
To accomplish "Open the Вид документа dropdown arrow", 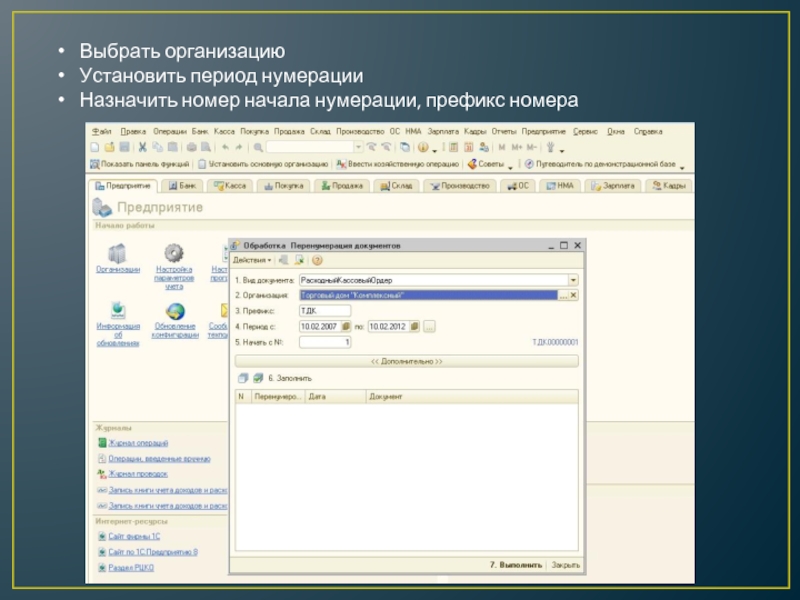I will [x=573, y=280].
